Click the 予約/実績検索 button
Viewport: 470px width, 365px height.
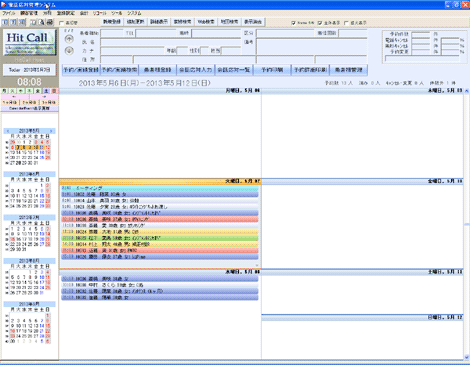tap(119, 70)
